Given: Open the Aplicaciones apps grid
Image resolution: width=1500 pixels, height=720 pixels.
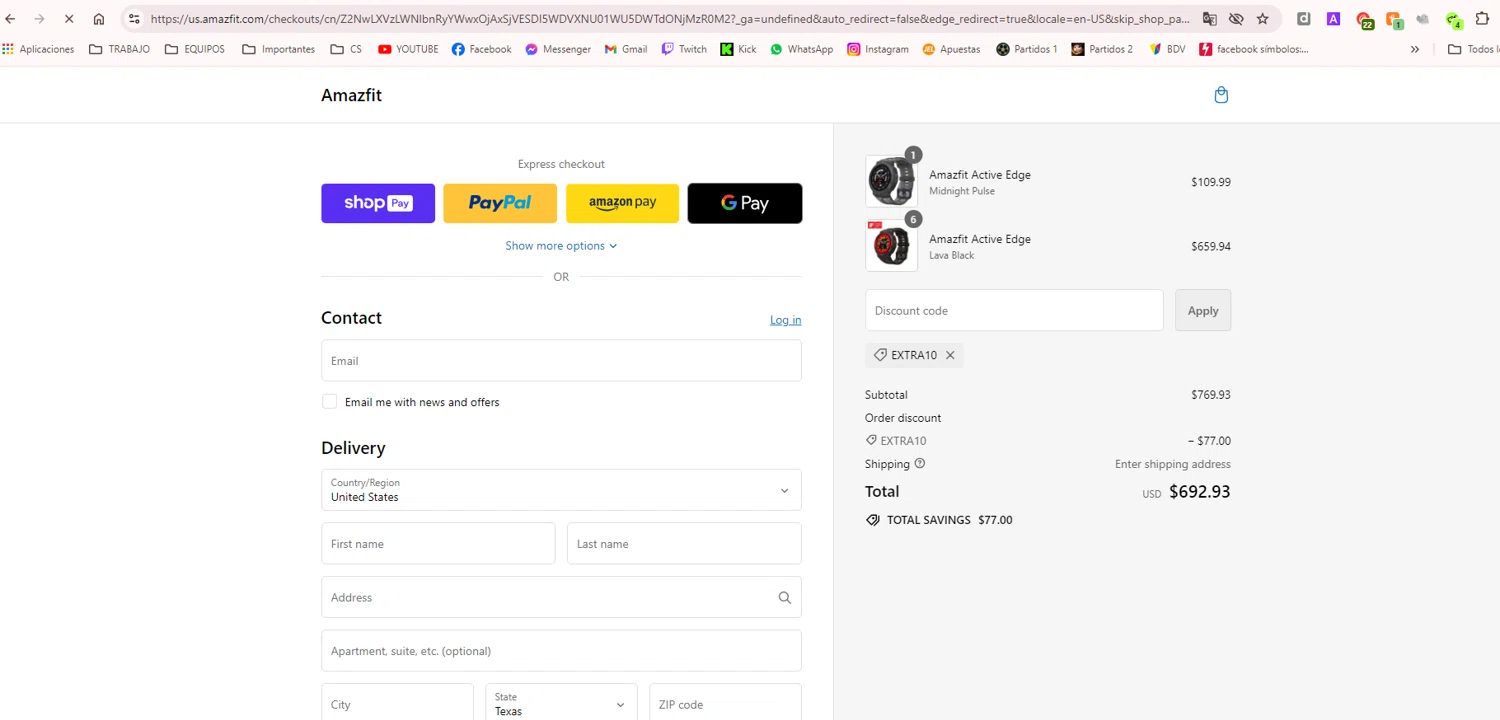Looking at the screenshot, I should click(38, 49).
